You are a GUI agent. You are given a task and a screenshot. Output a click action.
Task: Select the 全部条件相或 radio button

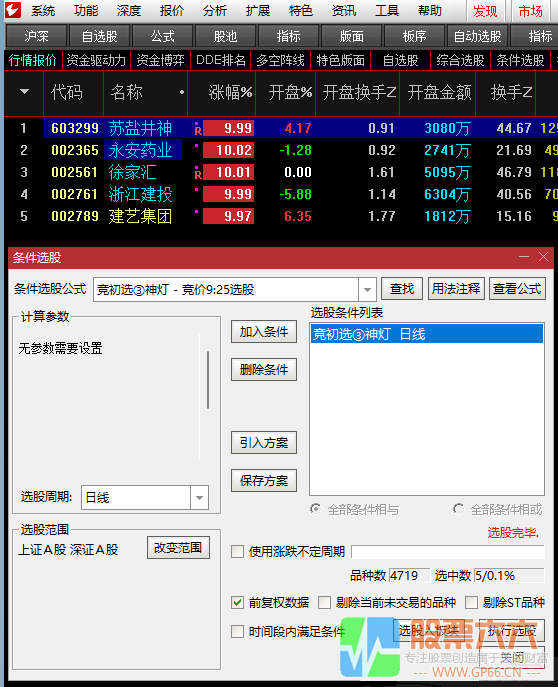point(459,509)
